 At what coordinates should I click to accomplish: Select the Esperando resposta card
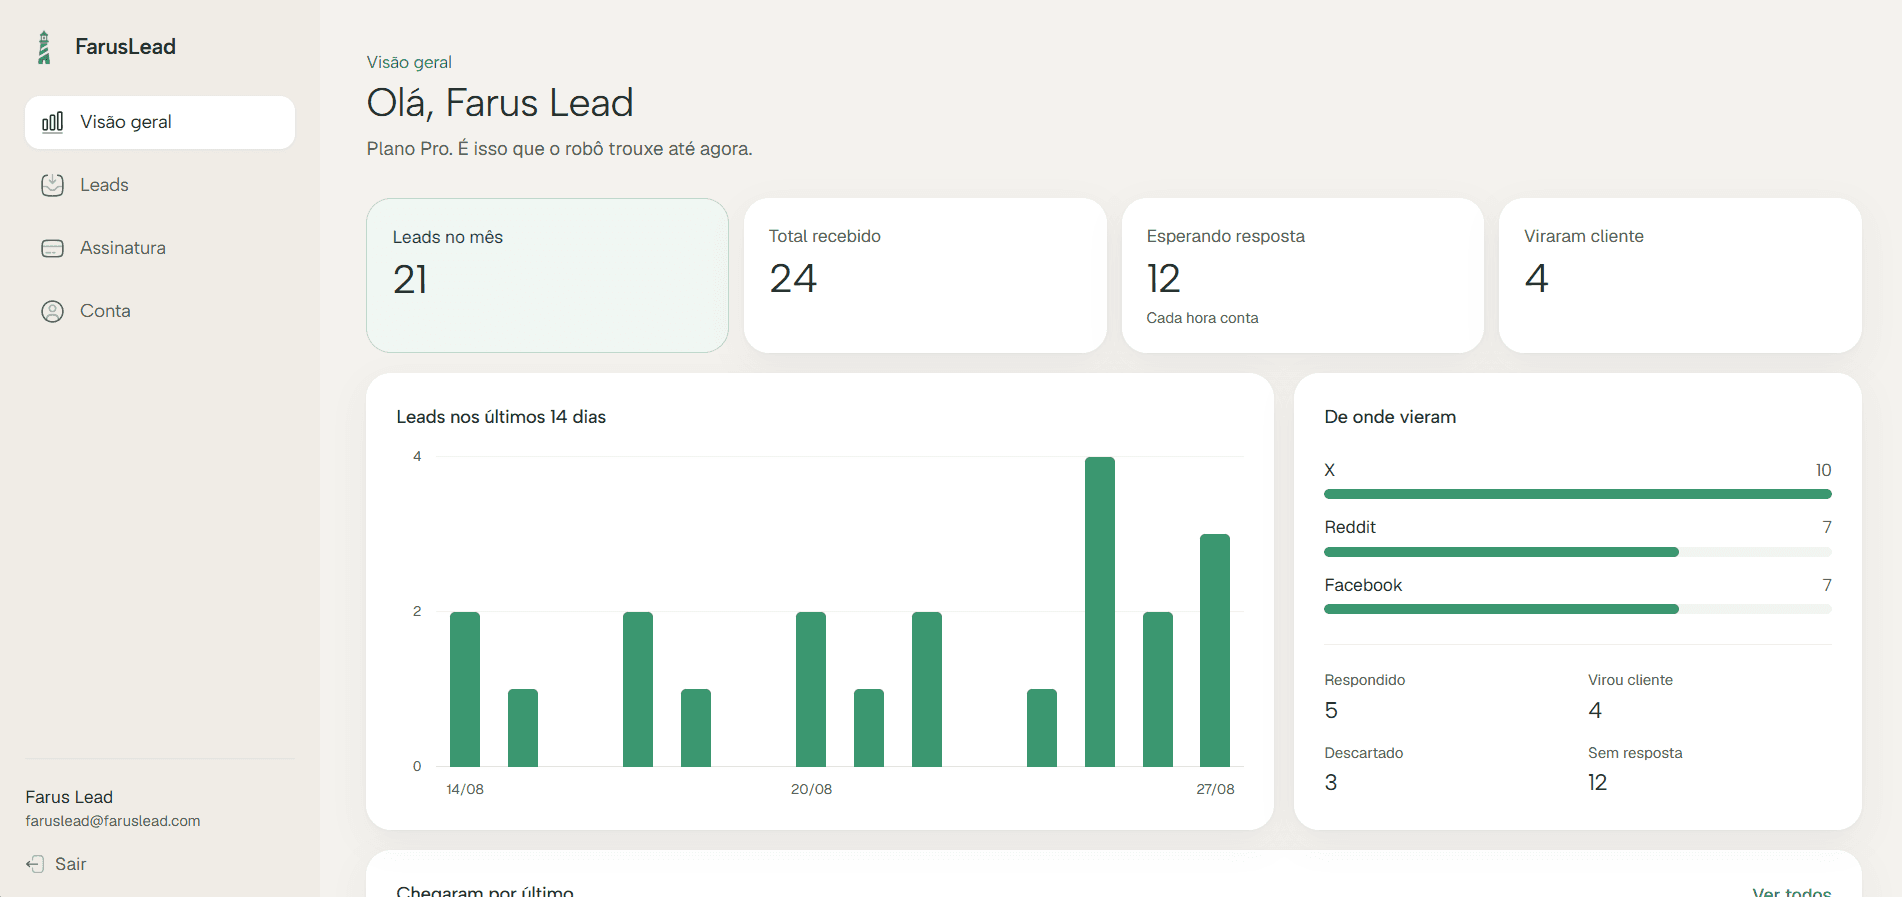pos(1303,275)
